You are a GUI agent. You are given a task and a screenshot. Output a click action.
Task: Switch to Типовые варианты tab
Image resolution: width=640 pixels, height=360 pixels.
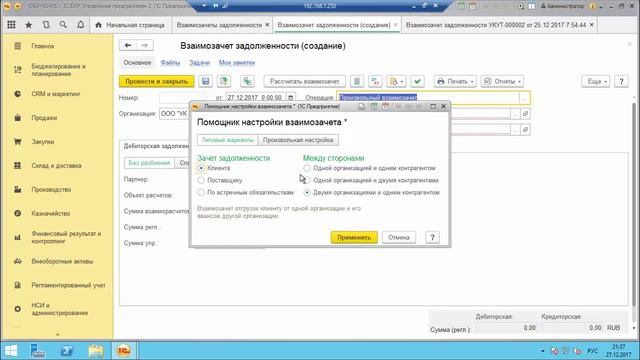coord(227,140)
